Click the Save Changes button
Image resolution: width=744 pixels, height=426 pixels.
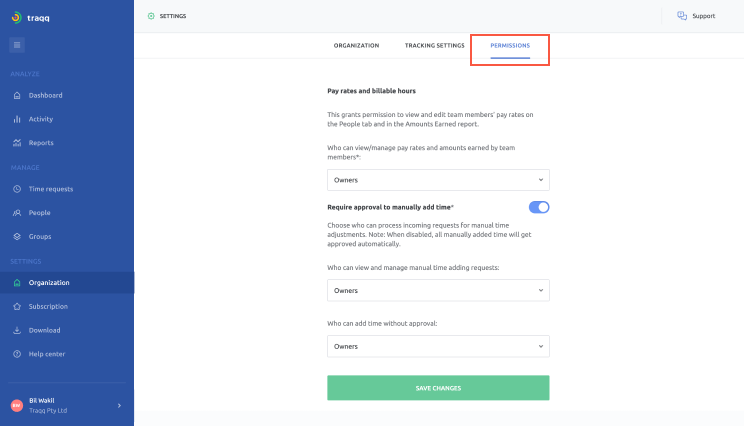click(x=438, y=388)
